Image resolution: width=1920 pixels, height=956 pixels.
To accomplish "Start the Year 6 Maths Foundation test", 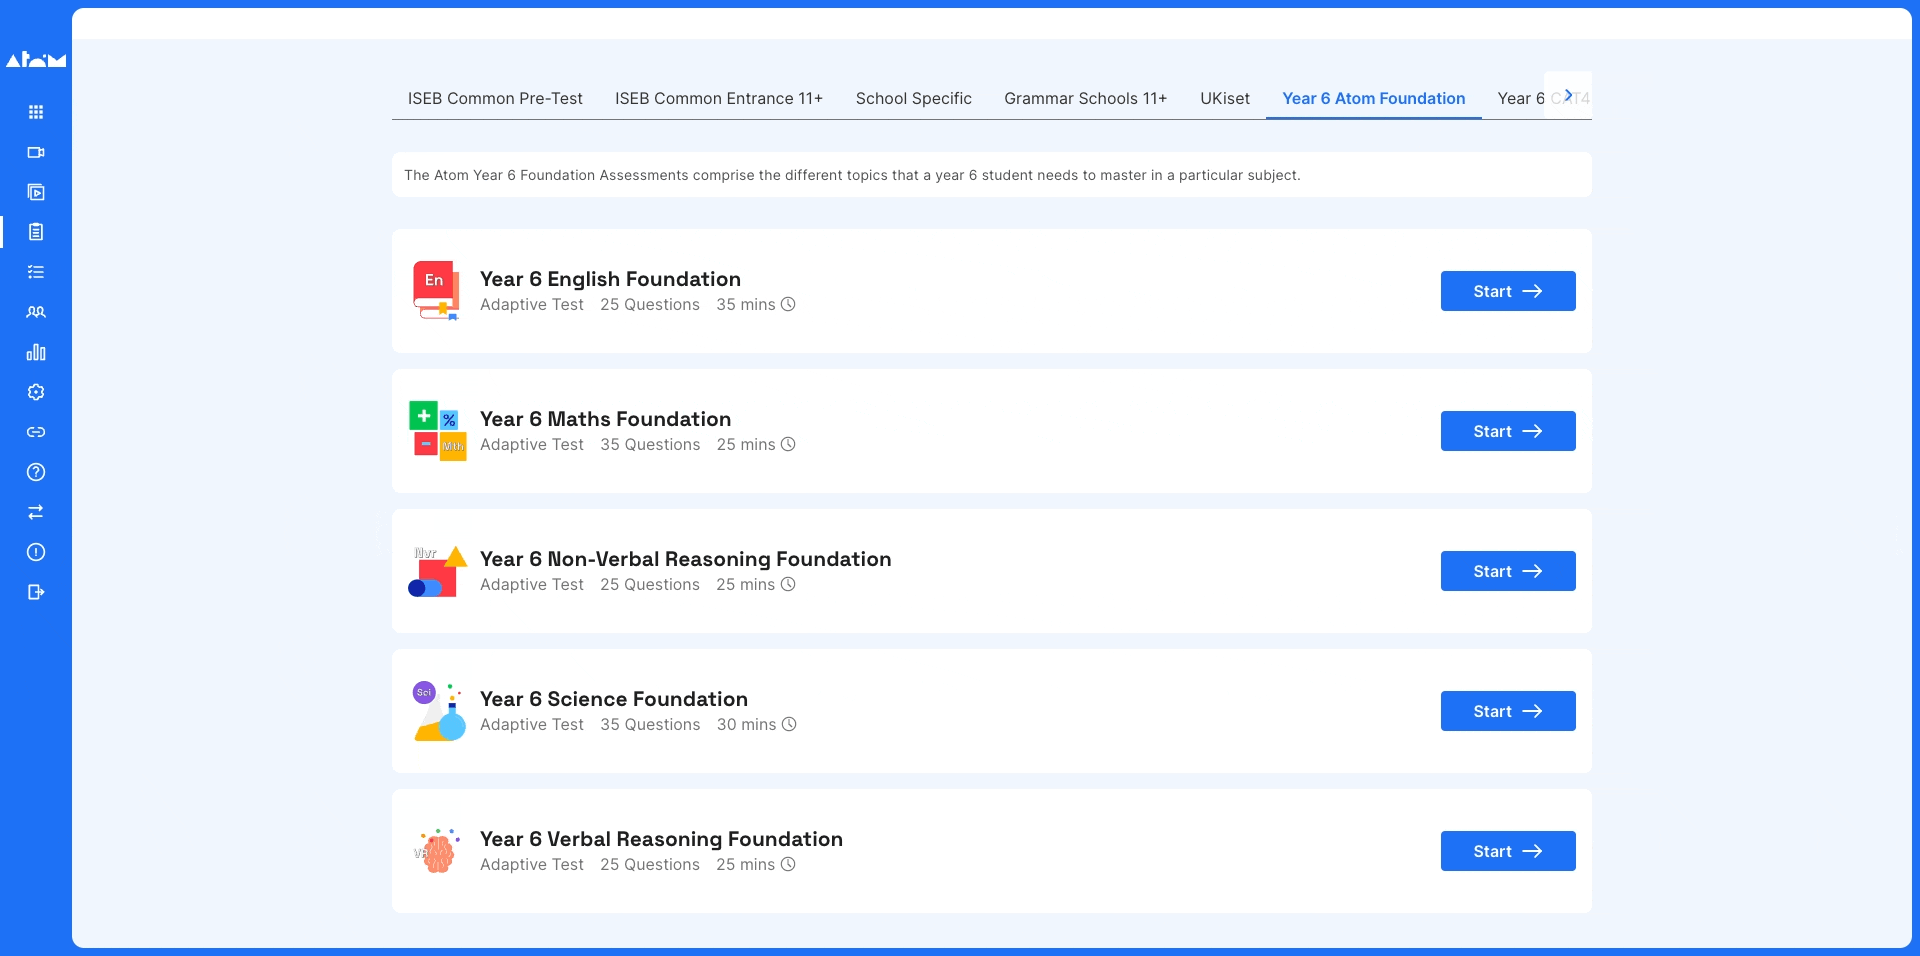I will (x=1508, y=431).
